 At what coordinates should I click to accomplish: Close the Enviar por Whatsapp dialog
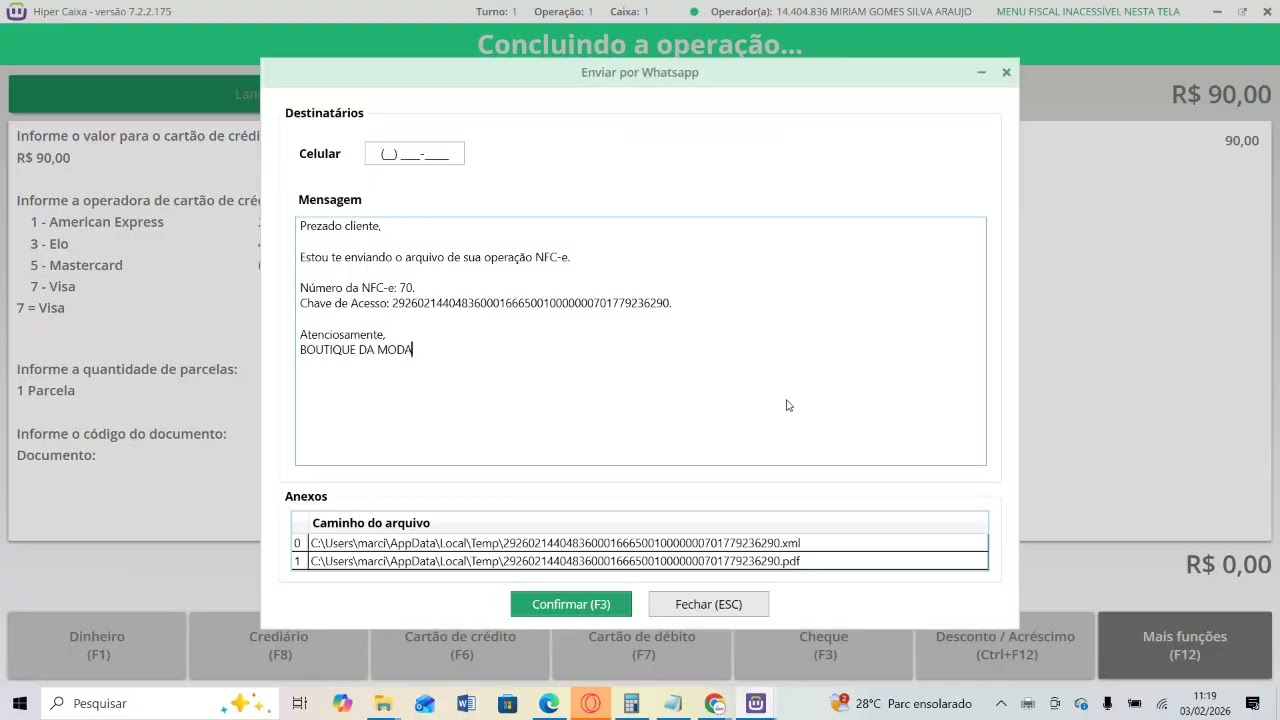tap(1006, 72)
